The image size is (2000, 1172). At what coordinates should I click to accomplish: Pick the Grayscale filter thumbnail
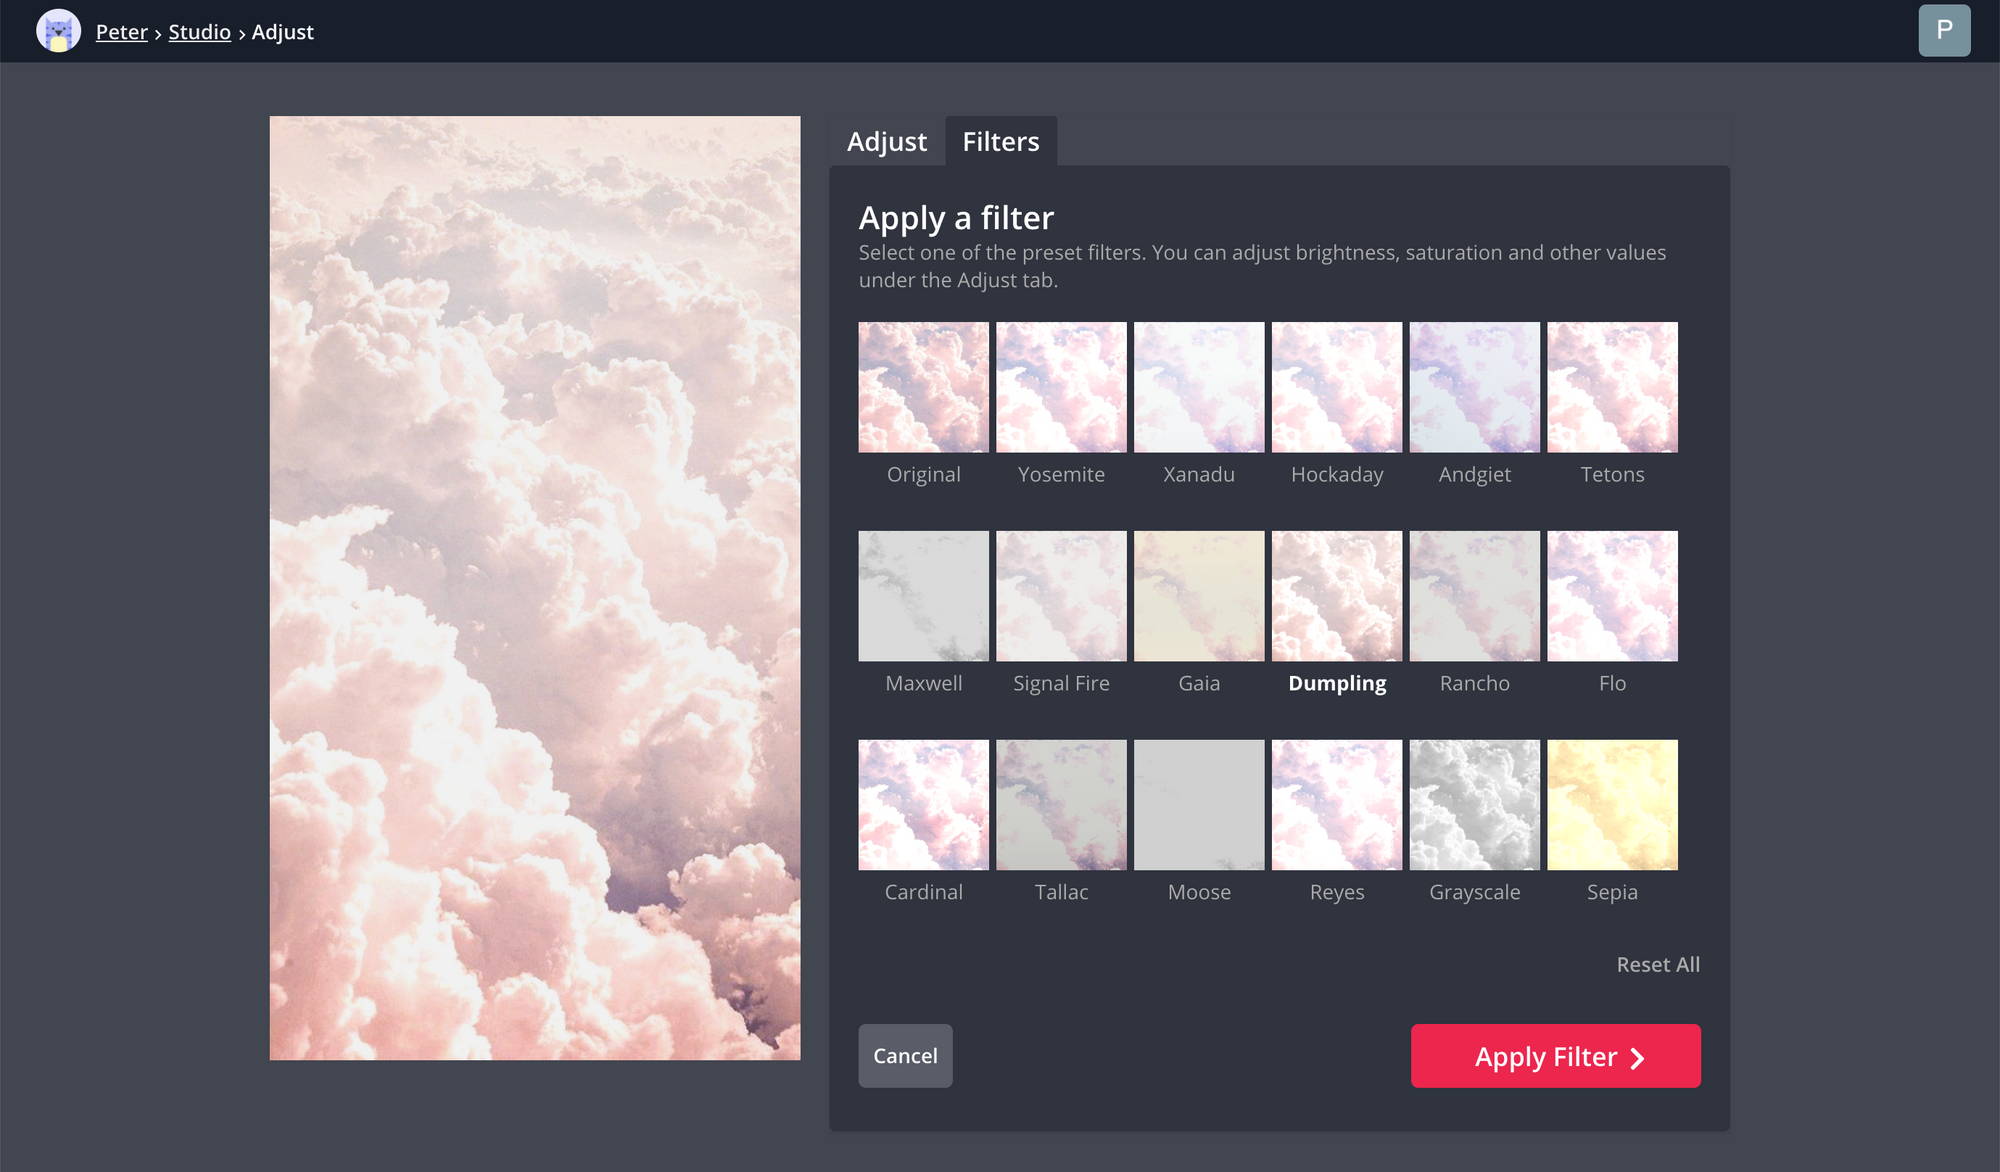coord(1474,804)
